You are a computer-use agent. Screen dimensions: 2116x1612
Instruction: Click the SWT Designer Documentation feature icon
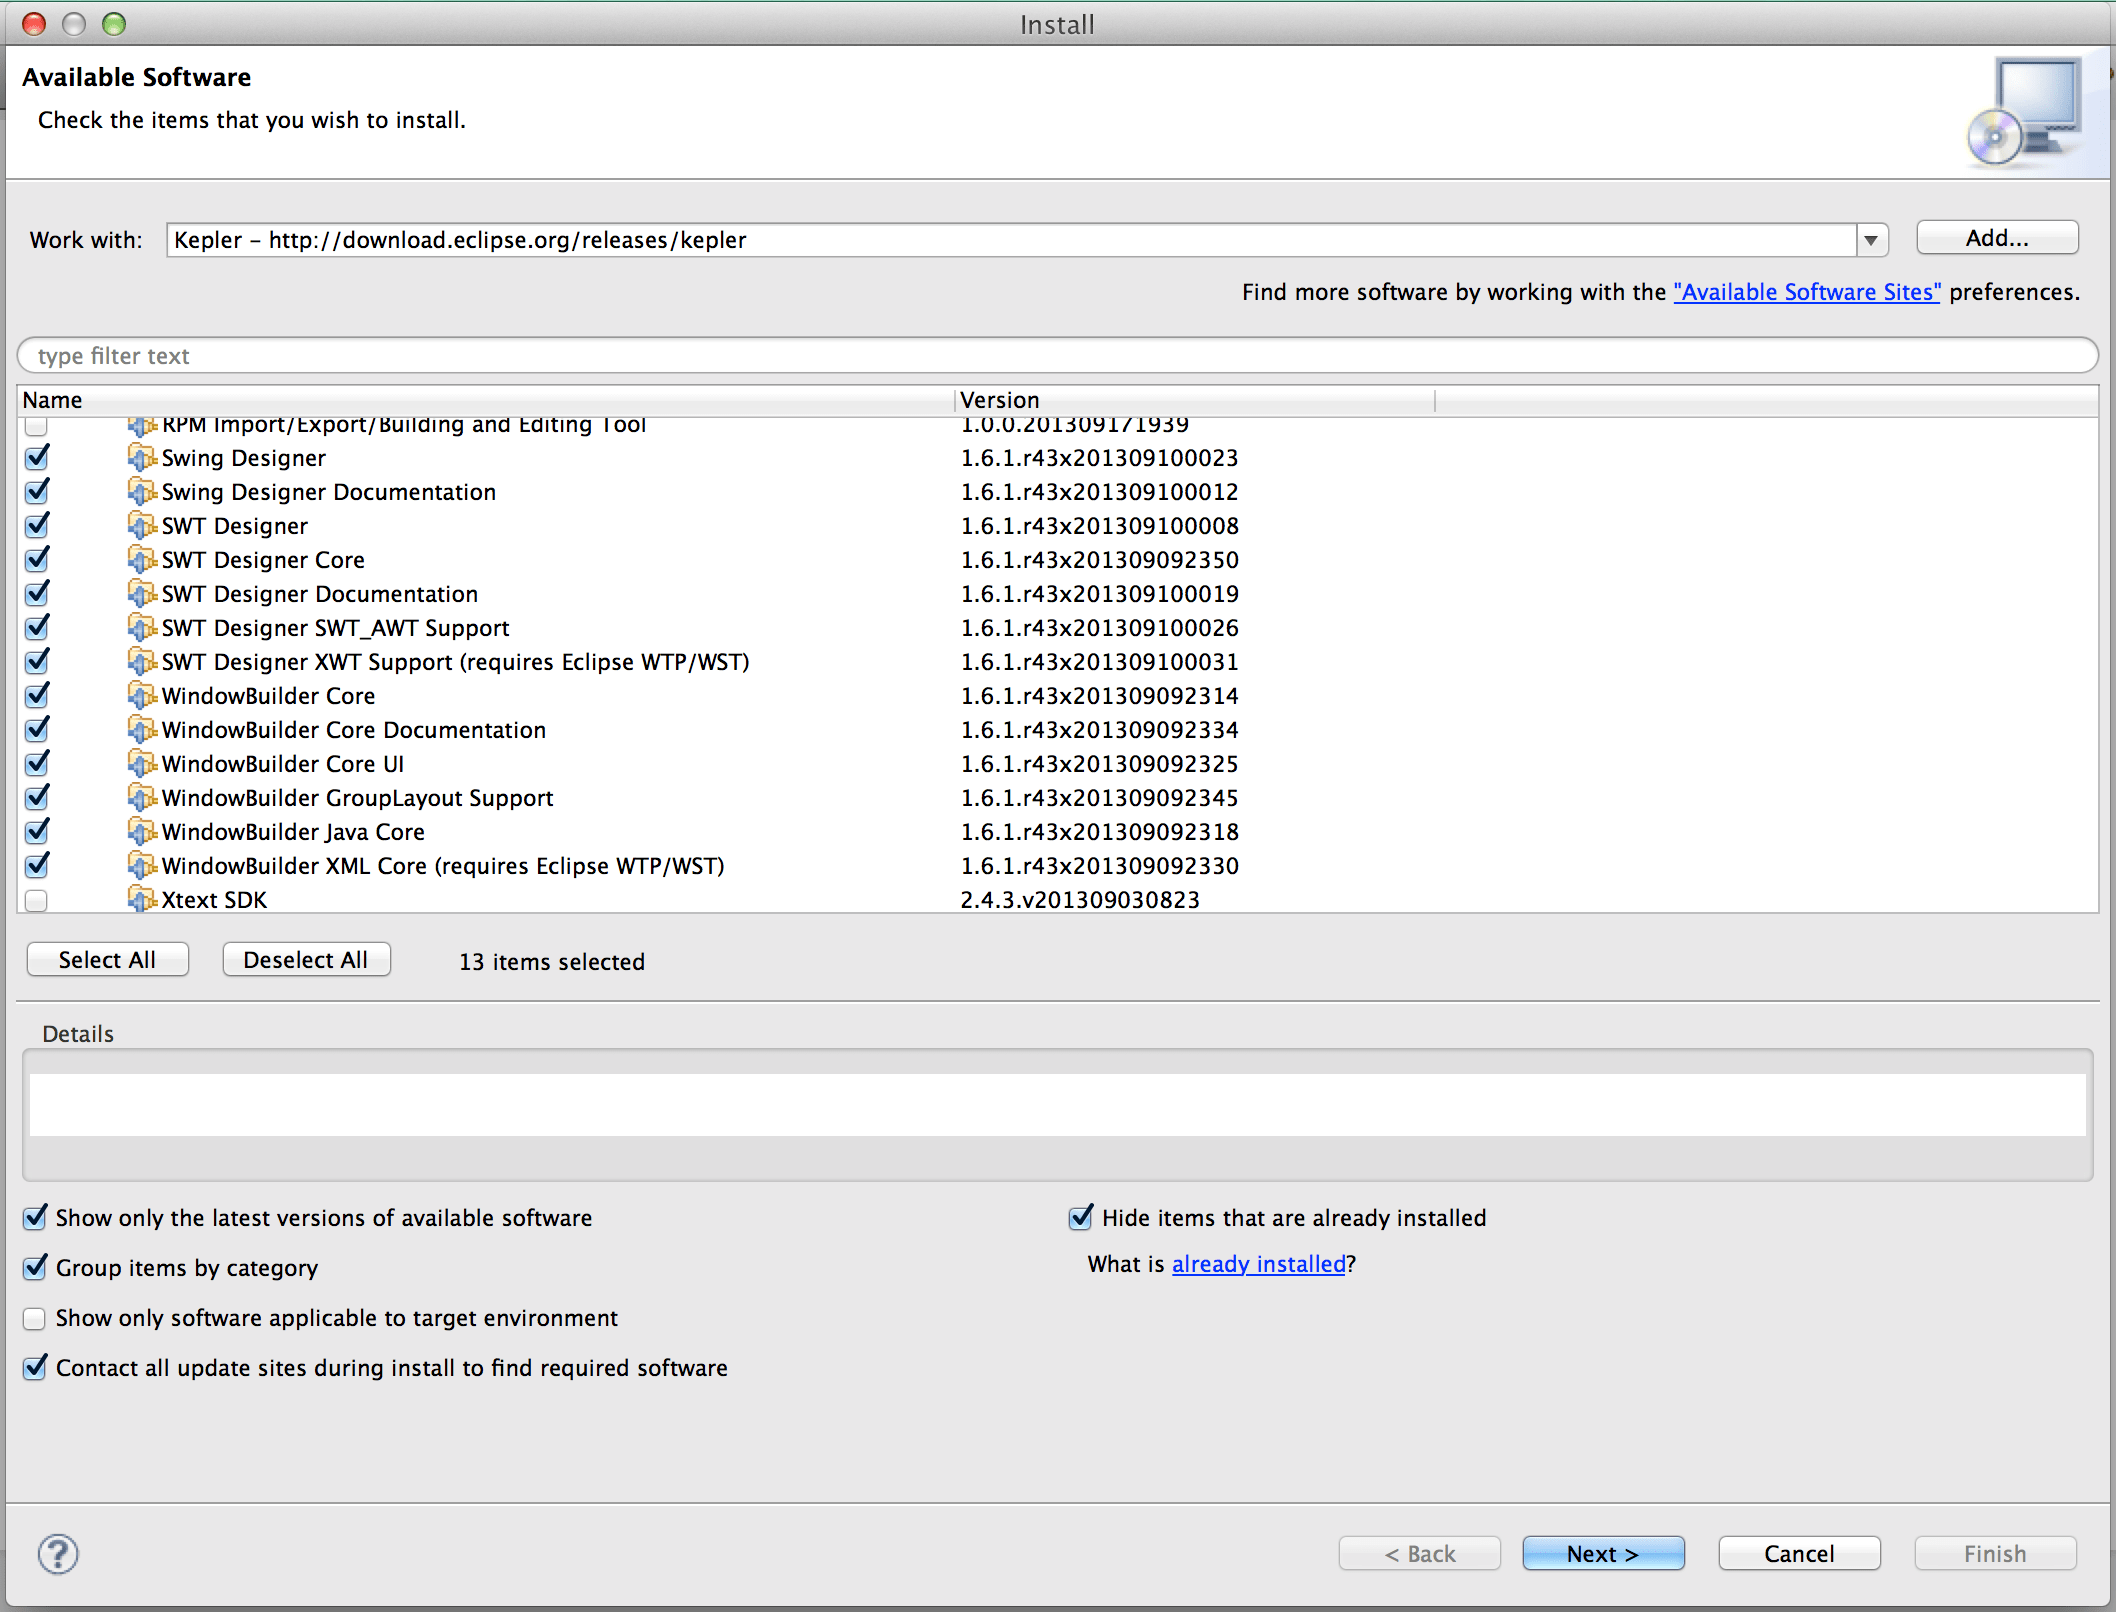point(142,594)
